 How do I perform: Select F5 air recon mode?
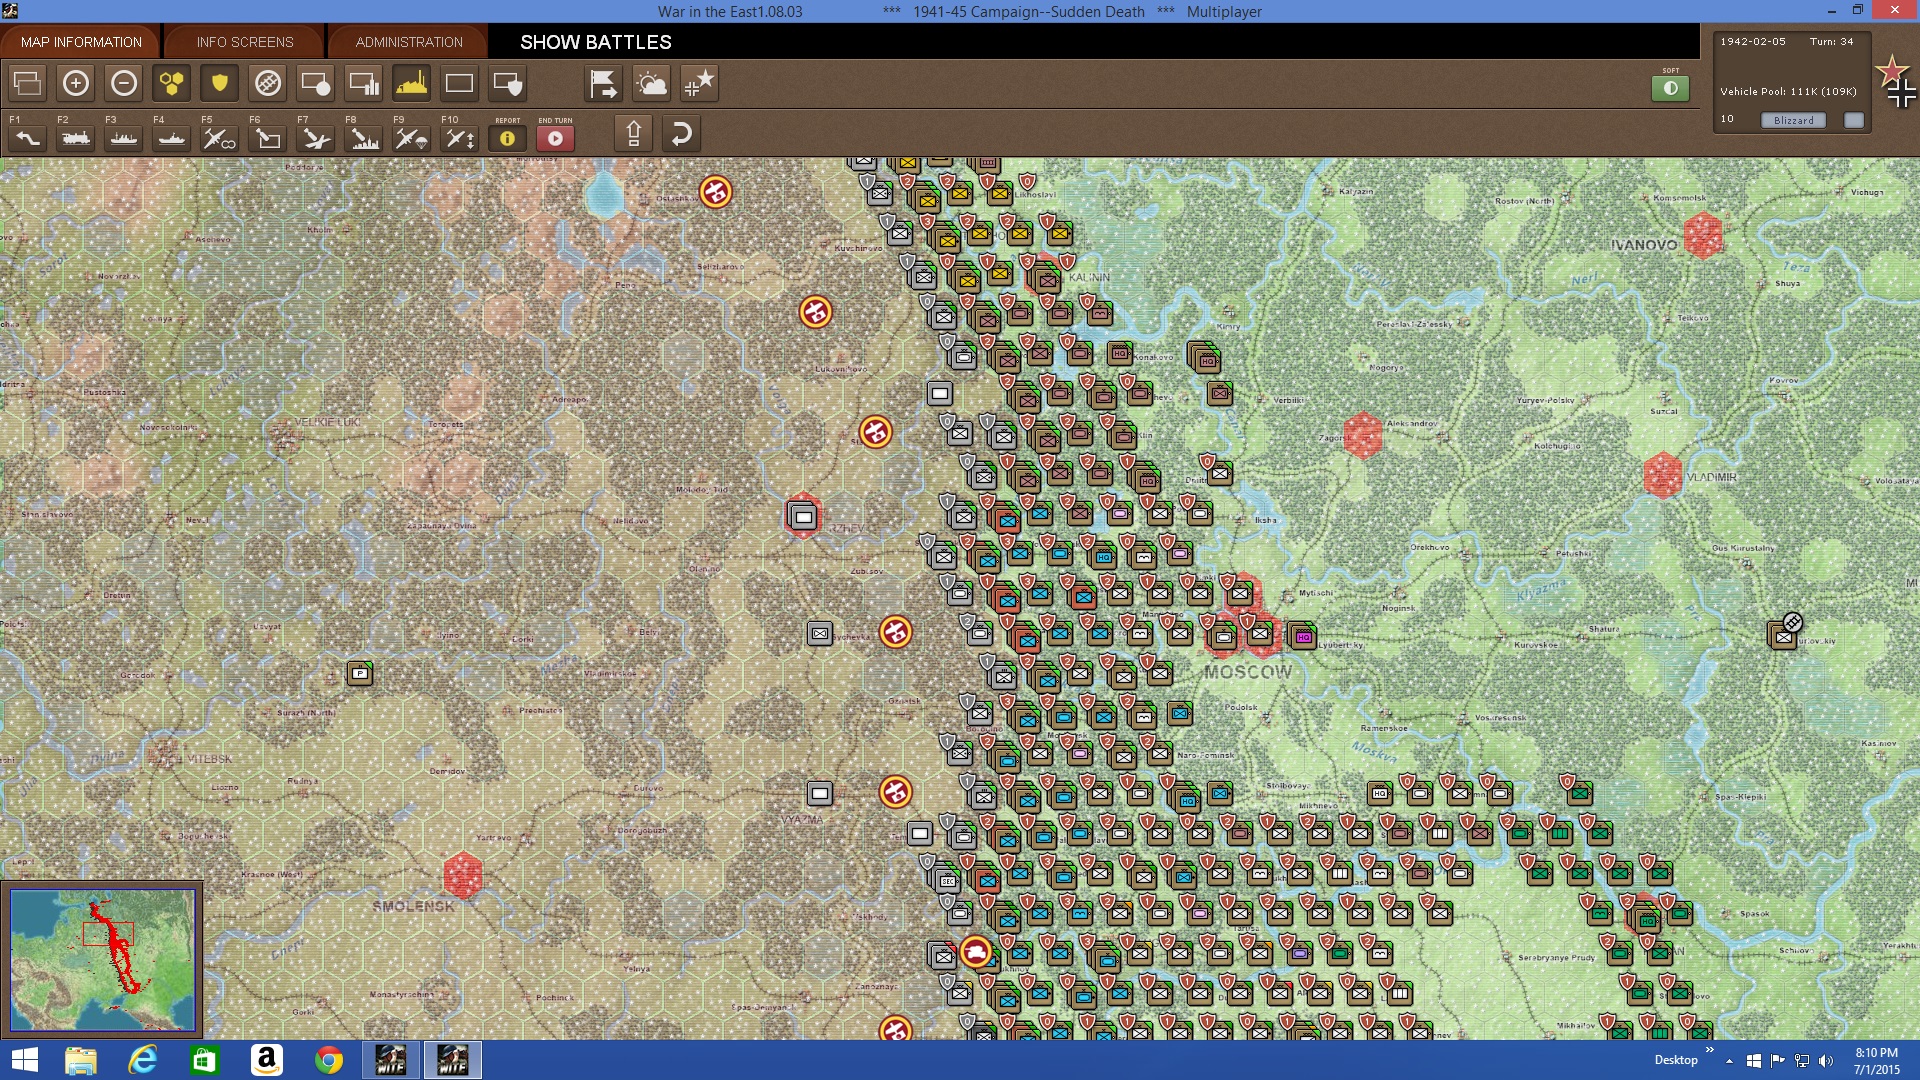(x=220, y=138)
